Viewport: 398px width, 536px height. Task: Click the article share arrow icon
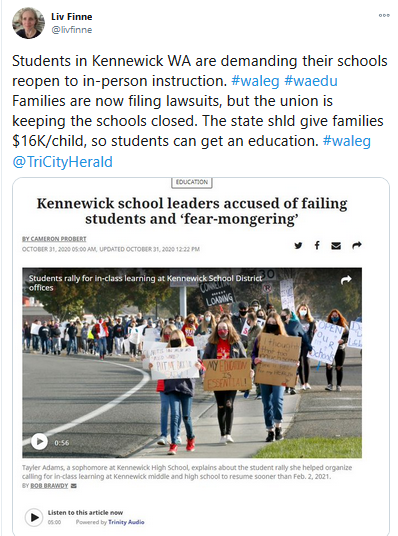tap(357, 245)
